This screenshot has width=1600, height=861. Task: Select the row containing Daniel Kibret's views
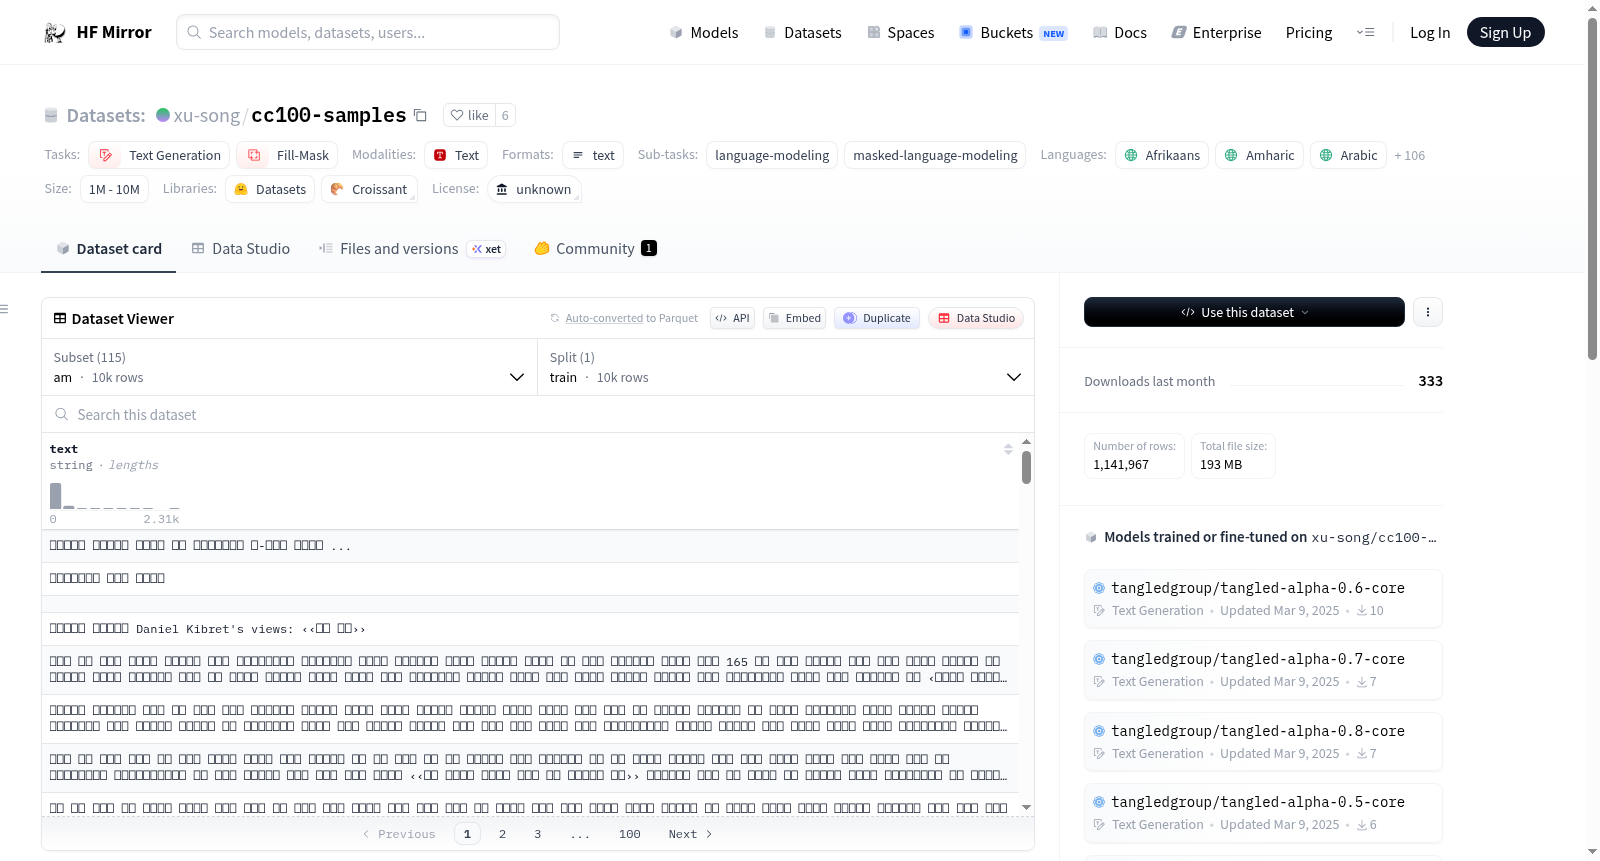coord(530,629)
